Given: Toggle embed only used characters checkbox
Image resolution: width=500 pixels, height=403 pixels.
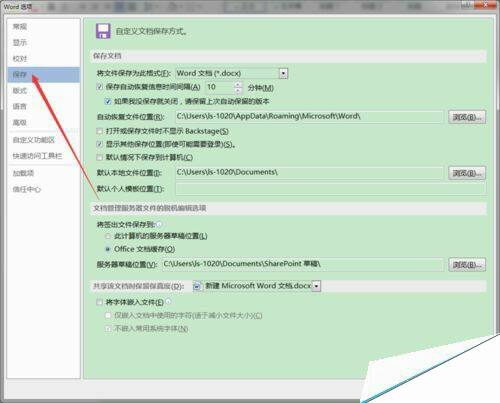Looking at the screenshot, I should (x=108, y=315).
